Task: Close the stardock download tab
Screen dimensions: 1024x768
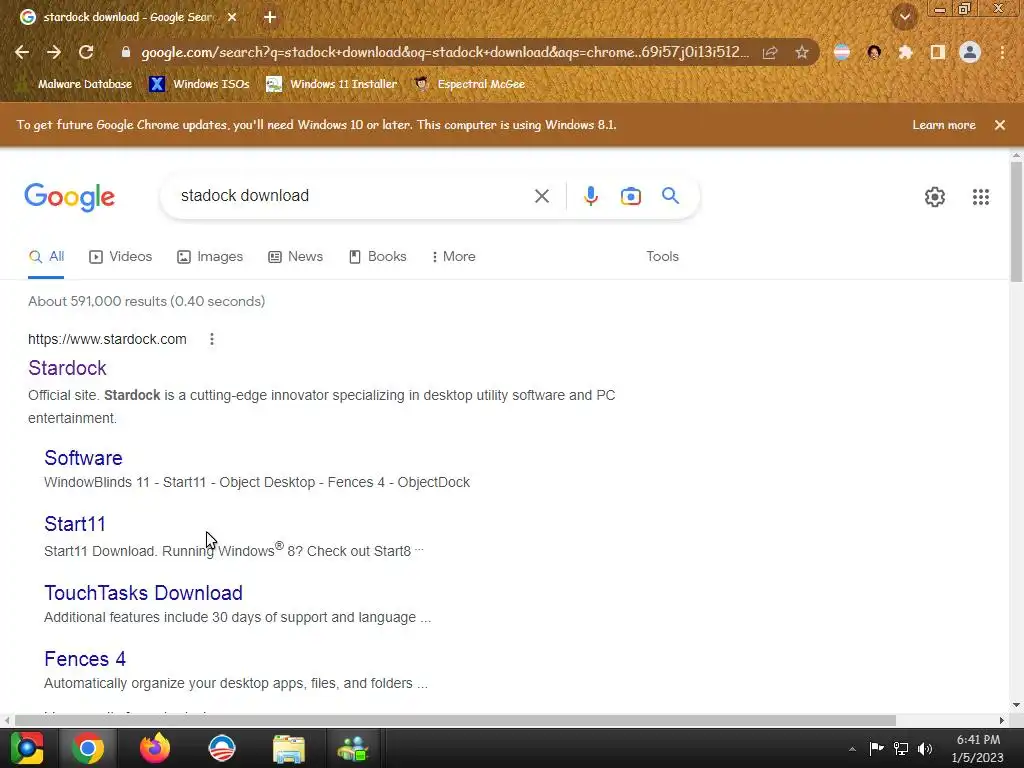Action: [x=232, y=17]
